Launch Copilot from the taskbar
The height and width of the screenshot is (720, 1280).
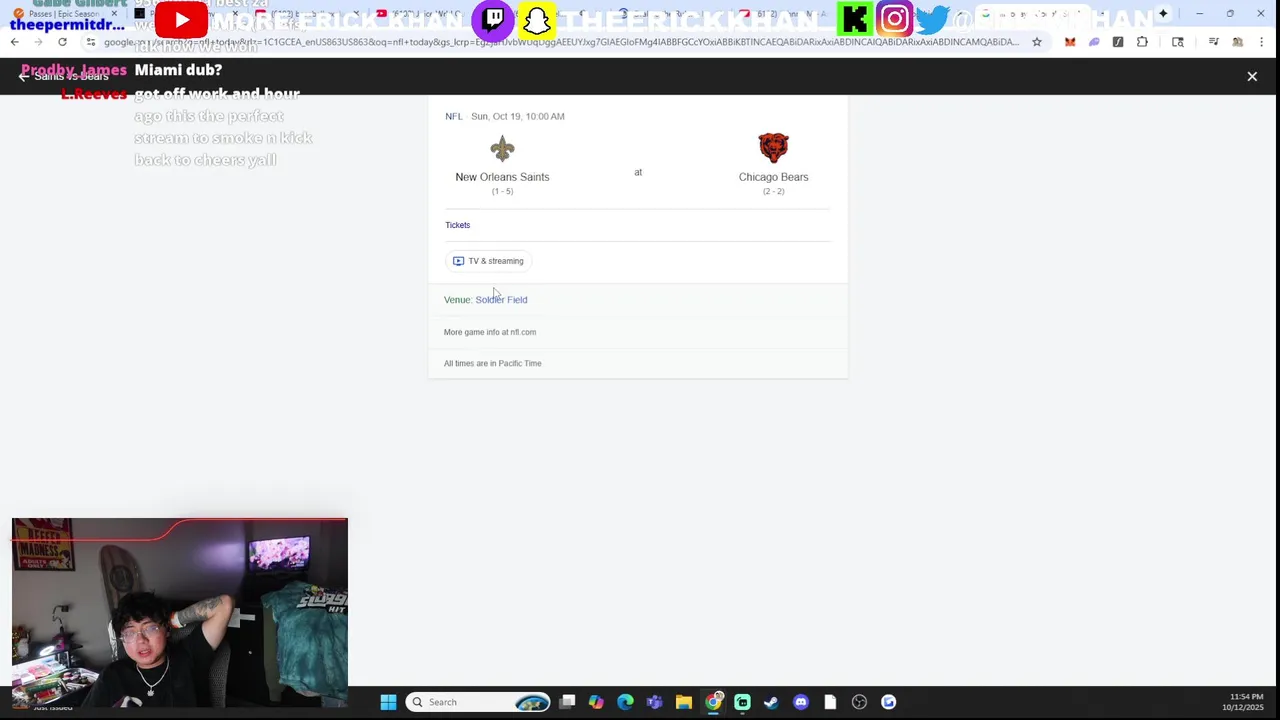point(596,702)
